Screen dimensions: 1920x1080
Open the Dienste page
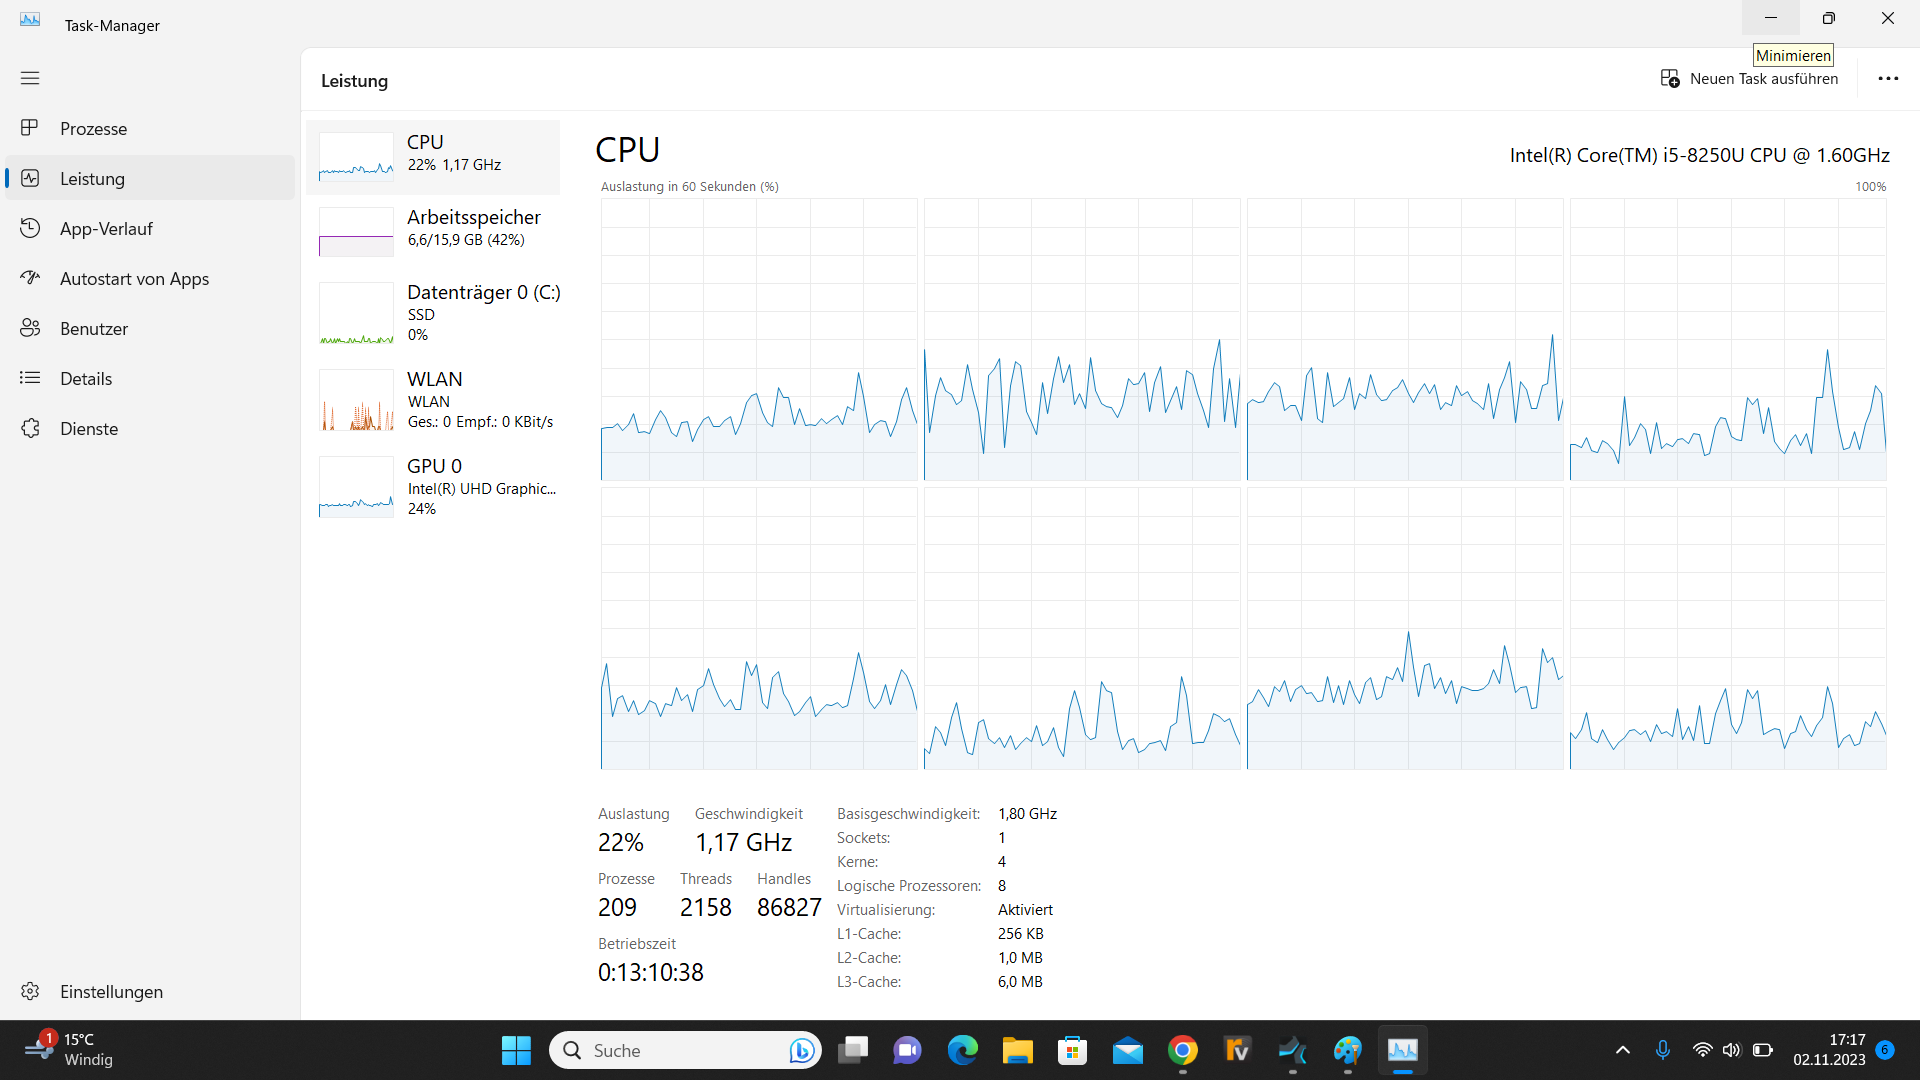[x=150, y=429]
